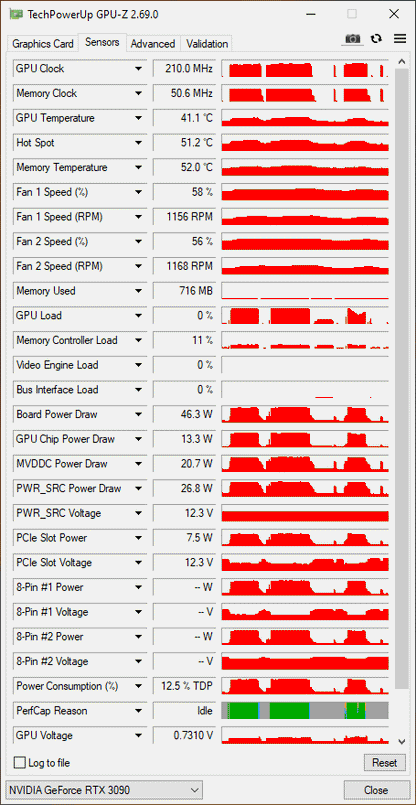
Task: Click the vertical scrollbar thumb
Action: (402, 377)
